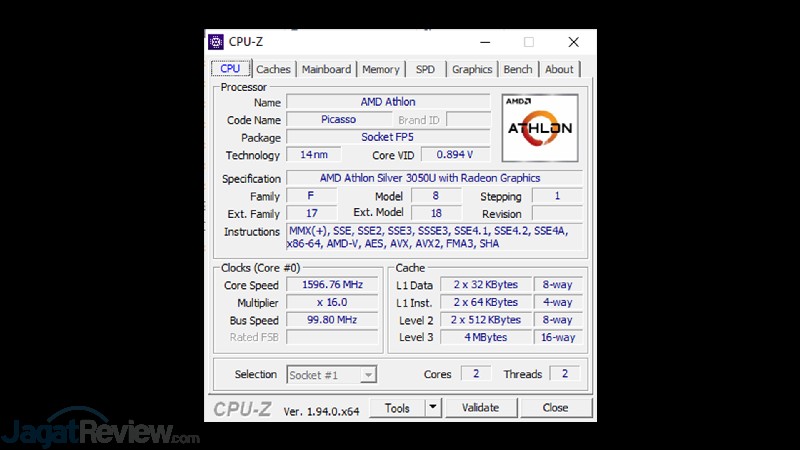Viewport: 800px width, 450px height.
Task: Open the Mainboard tab
Action: (326, 69)
